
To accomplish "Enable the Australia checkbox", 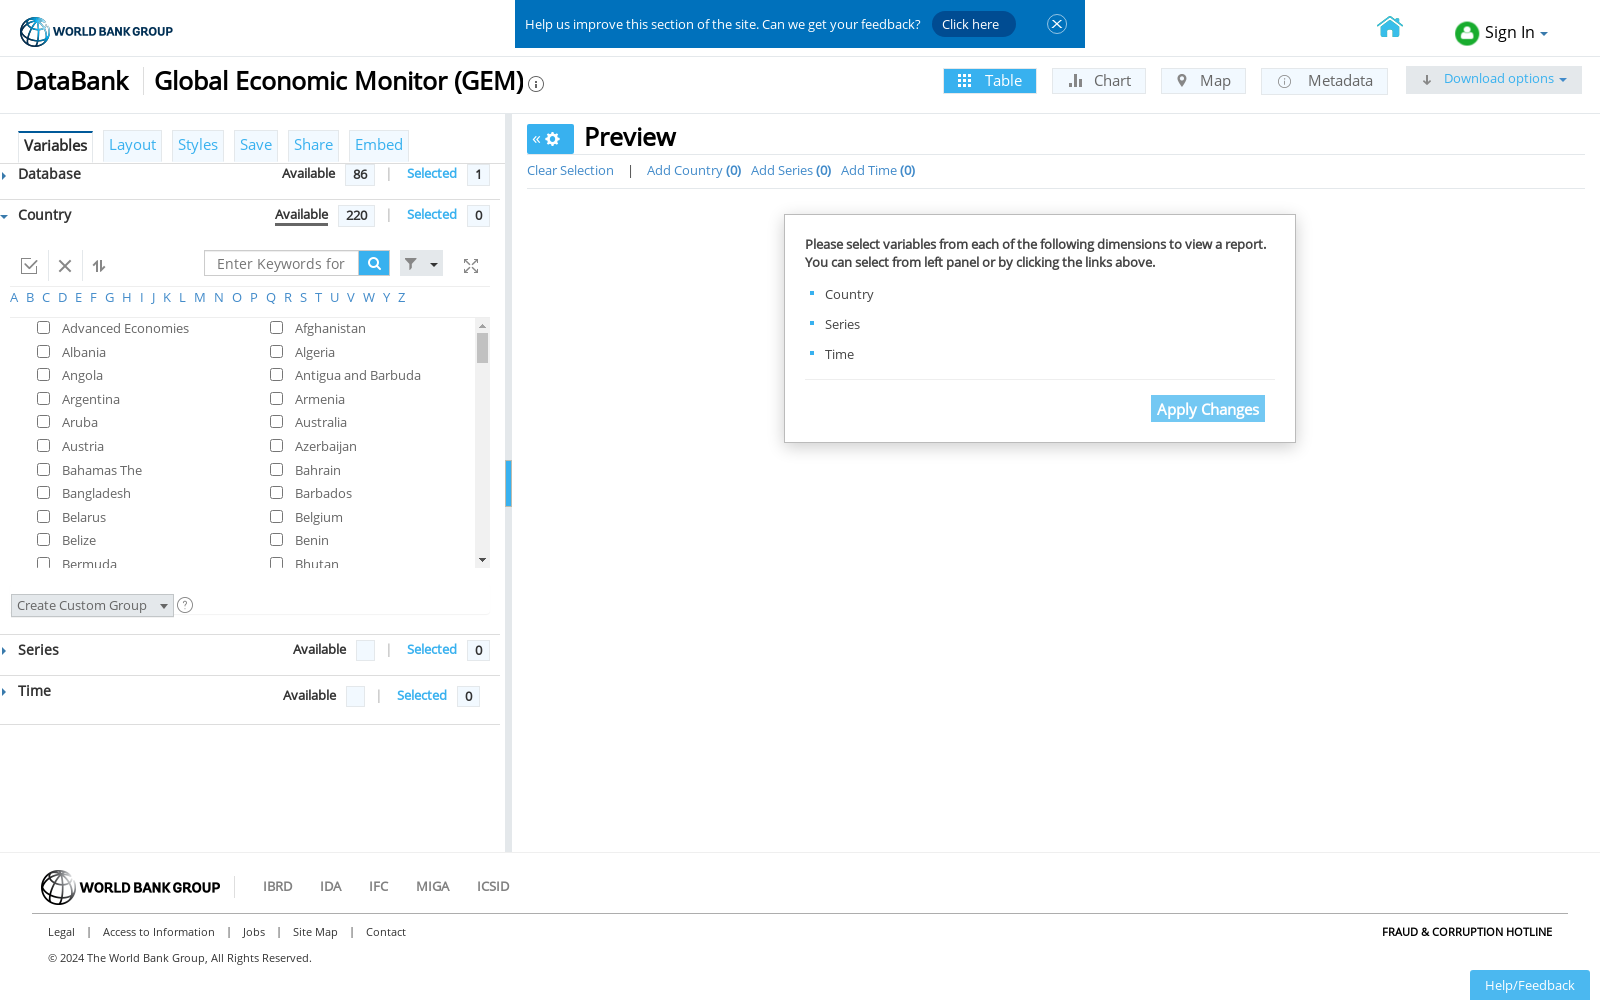I will coord(276,422).
